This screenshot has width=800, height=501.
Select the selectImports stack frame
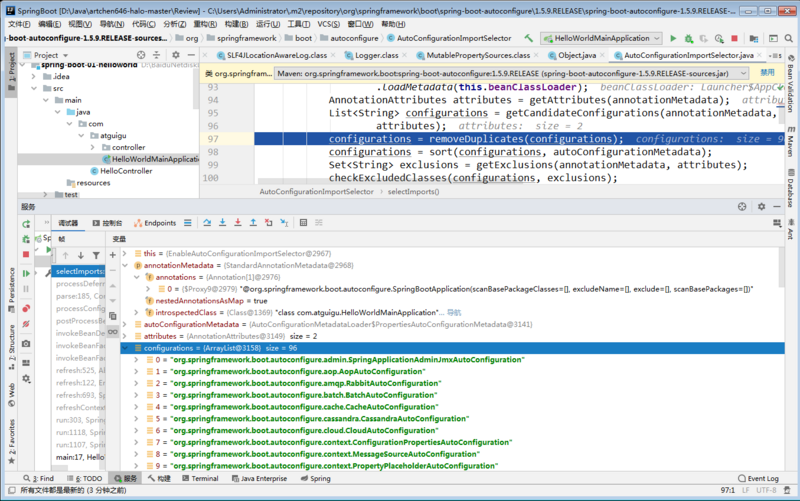(79, 271)
